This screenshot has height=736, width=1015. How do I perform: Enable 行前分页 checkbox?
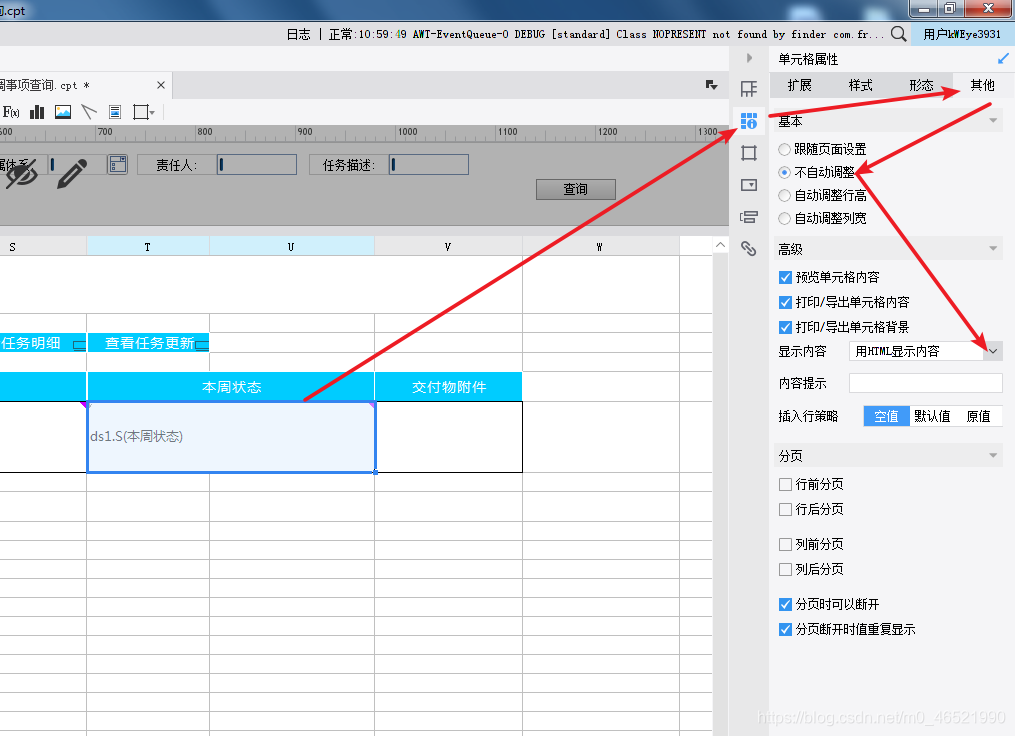(x=785, y=484)
